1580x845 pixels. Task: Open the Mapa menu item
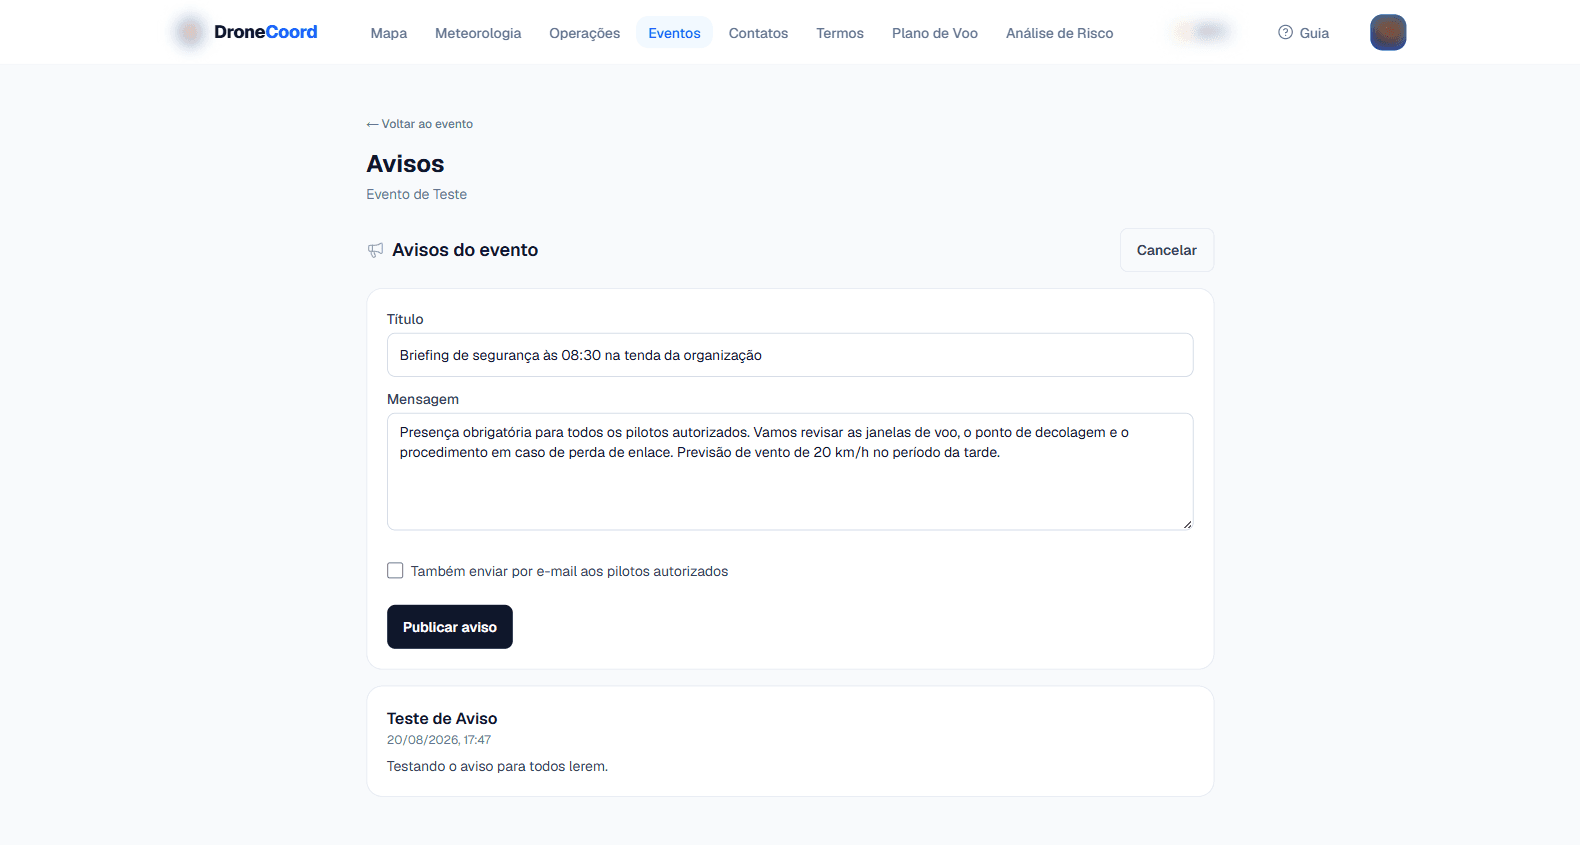pyautogui.click(x=389, y=33)
